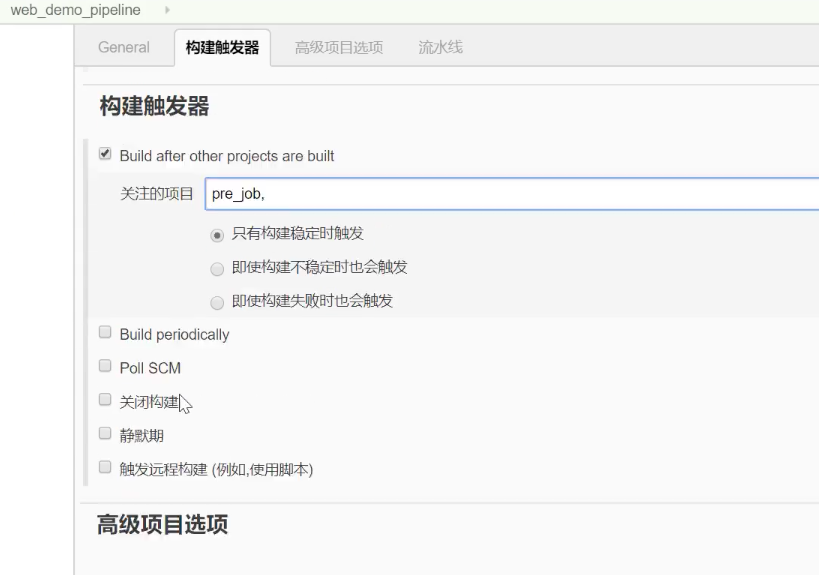Enable the Build periodically checkbox
Viewport: 819px width, 575px height.
105,332
